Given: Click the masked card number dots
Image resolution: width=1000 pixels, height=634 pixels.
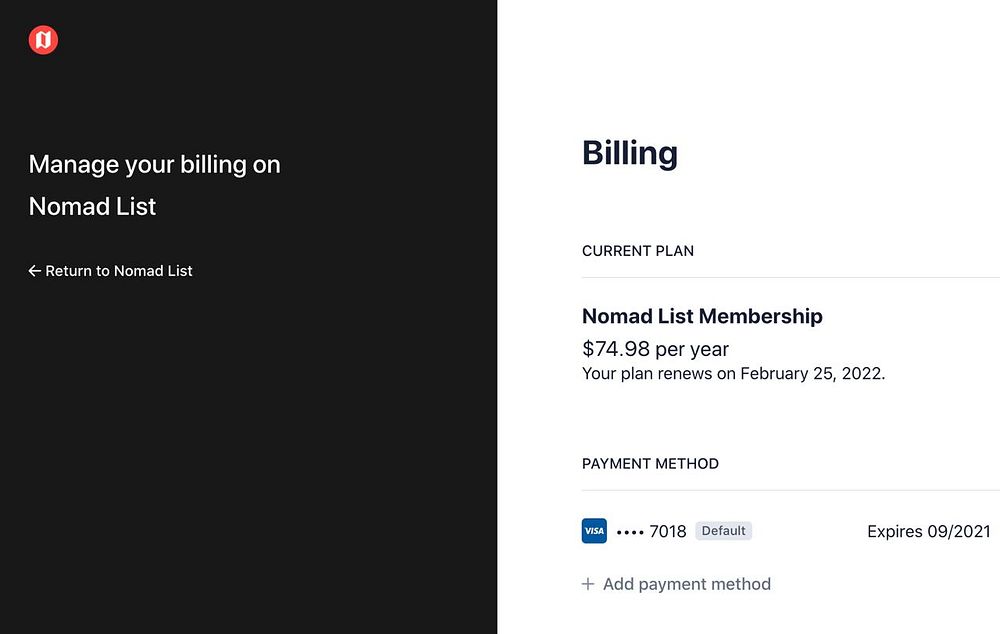Looking at the screenshot, I should (x=630, y=531).
